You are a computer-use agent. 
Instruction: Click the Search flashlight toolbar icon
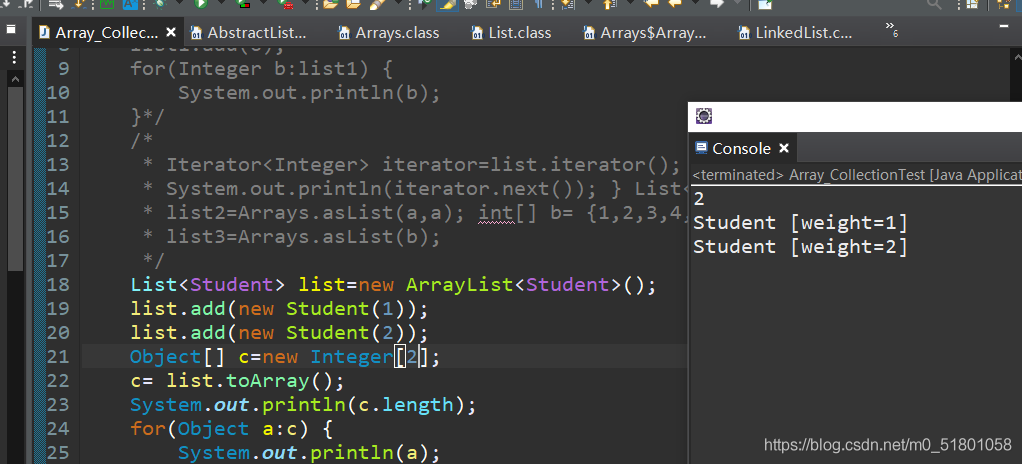(x=376, y=5)
